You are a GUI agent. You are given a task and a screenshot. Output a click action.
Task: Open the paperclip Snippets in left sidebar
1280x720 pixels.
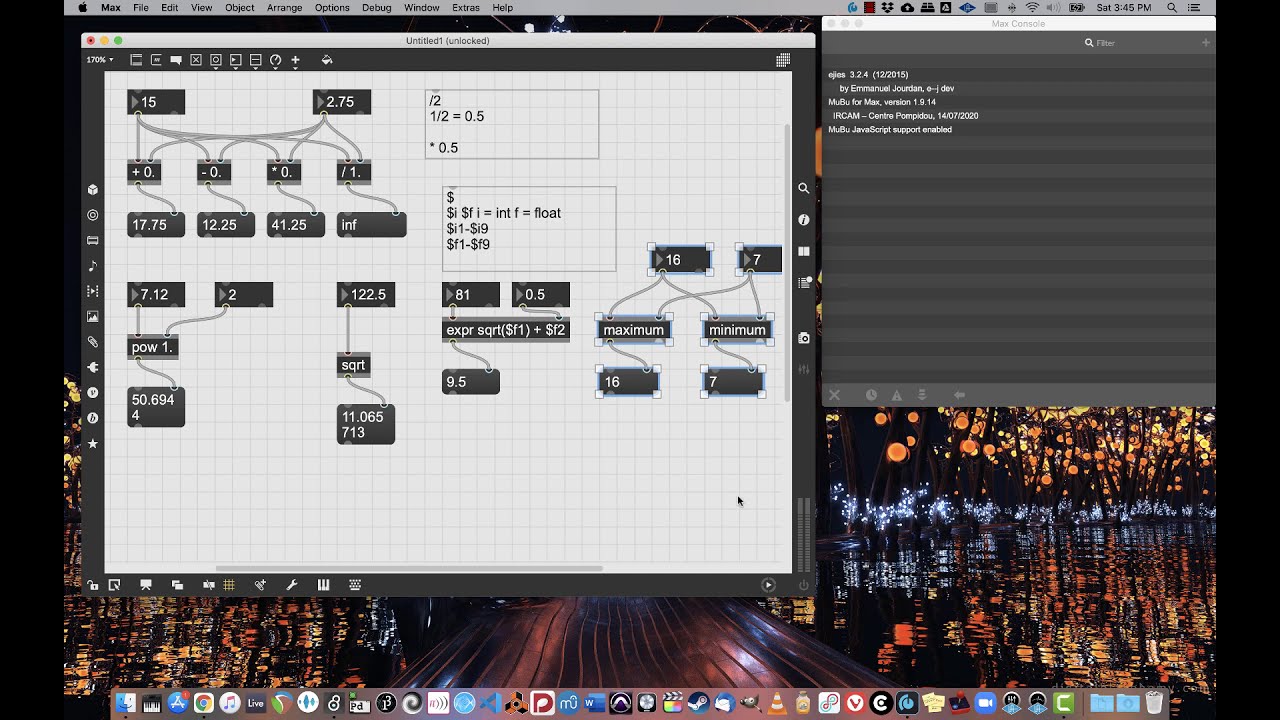pos(93,342)
